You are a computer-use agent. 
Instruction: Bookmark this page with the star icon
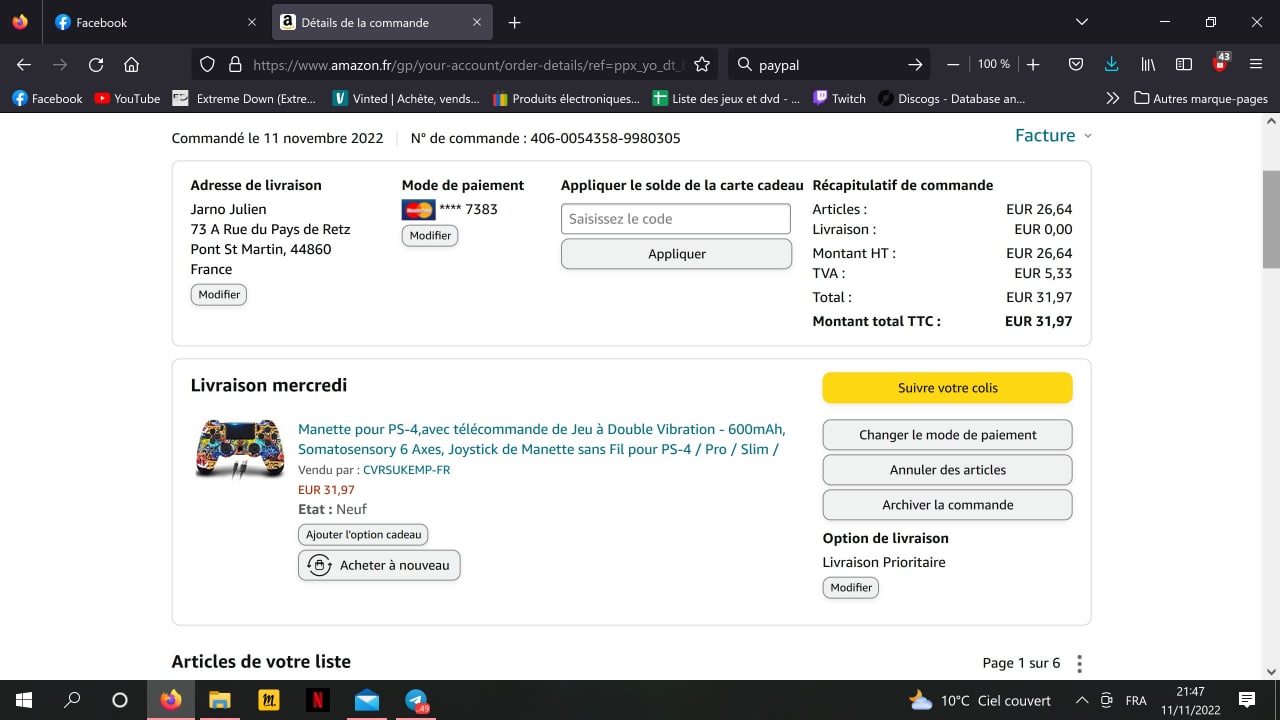pos(702,64)
